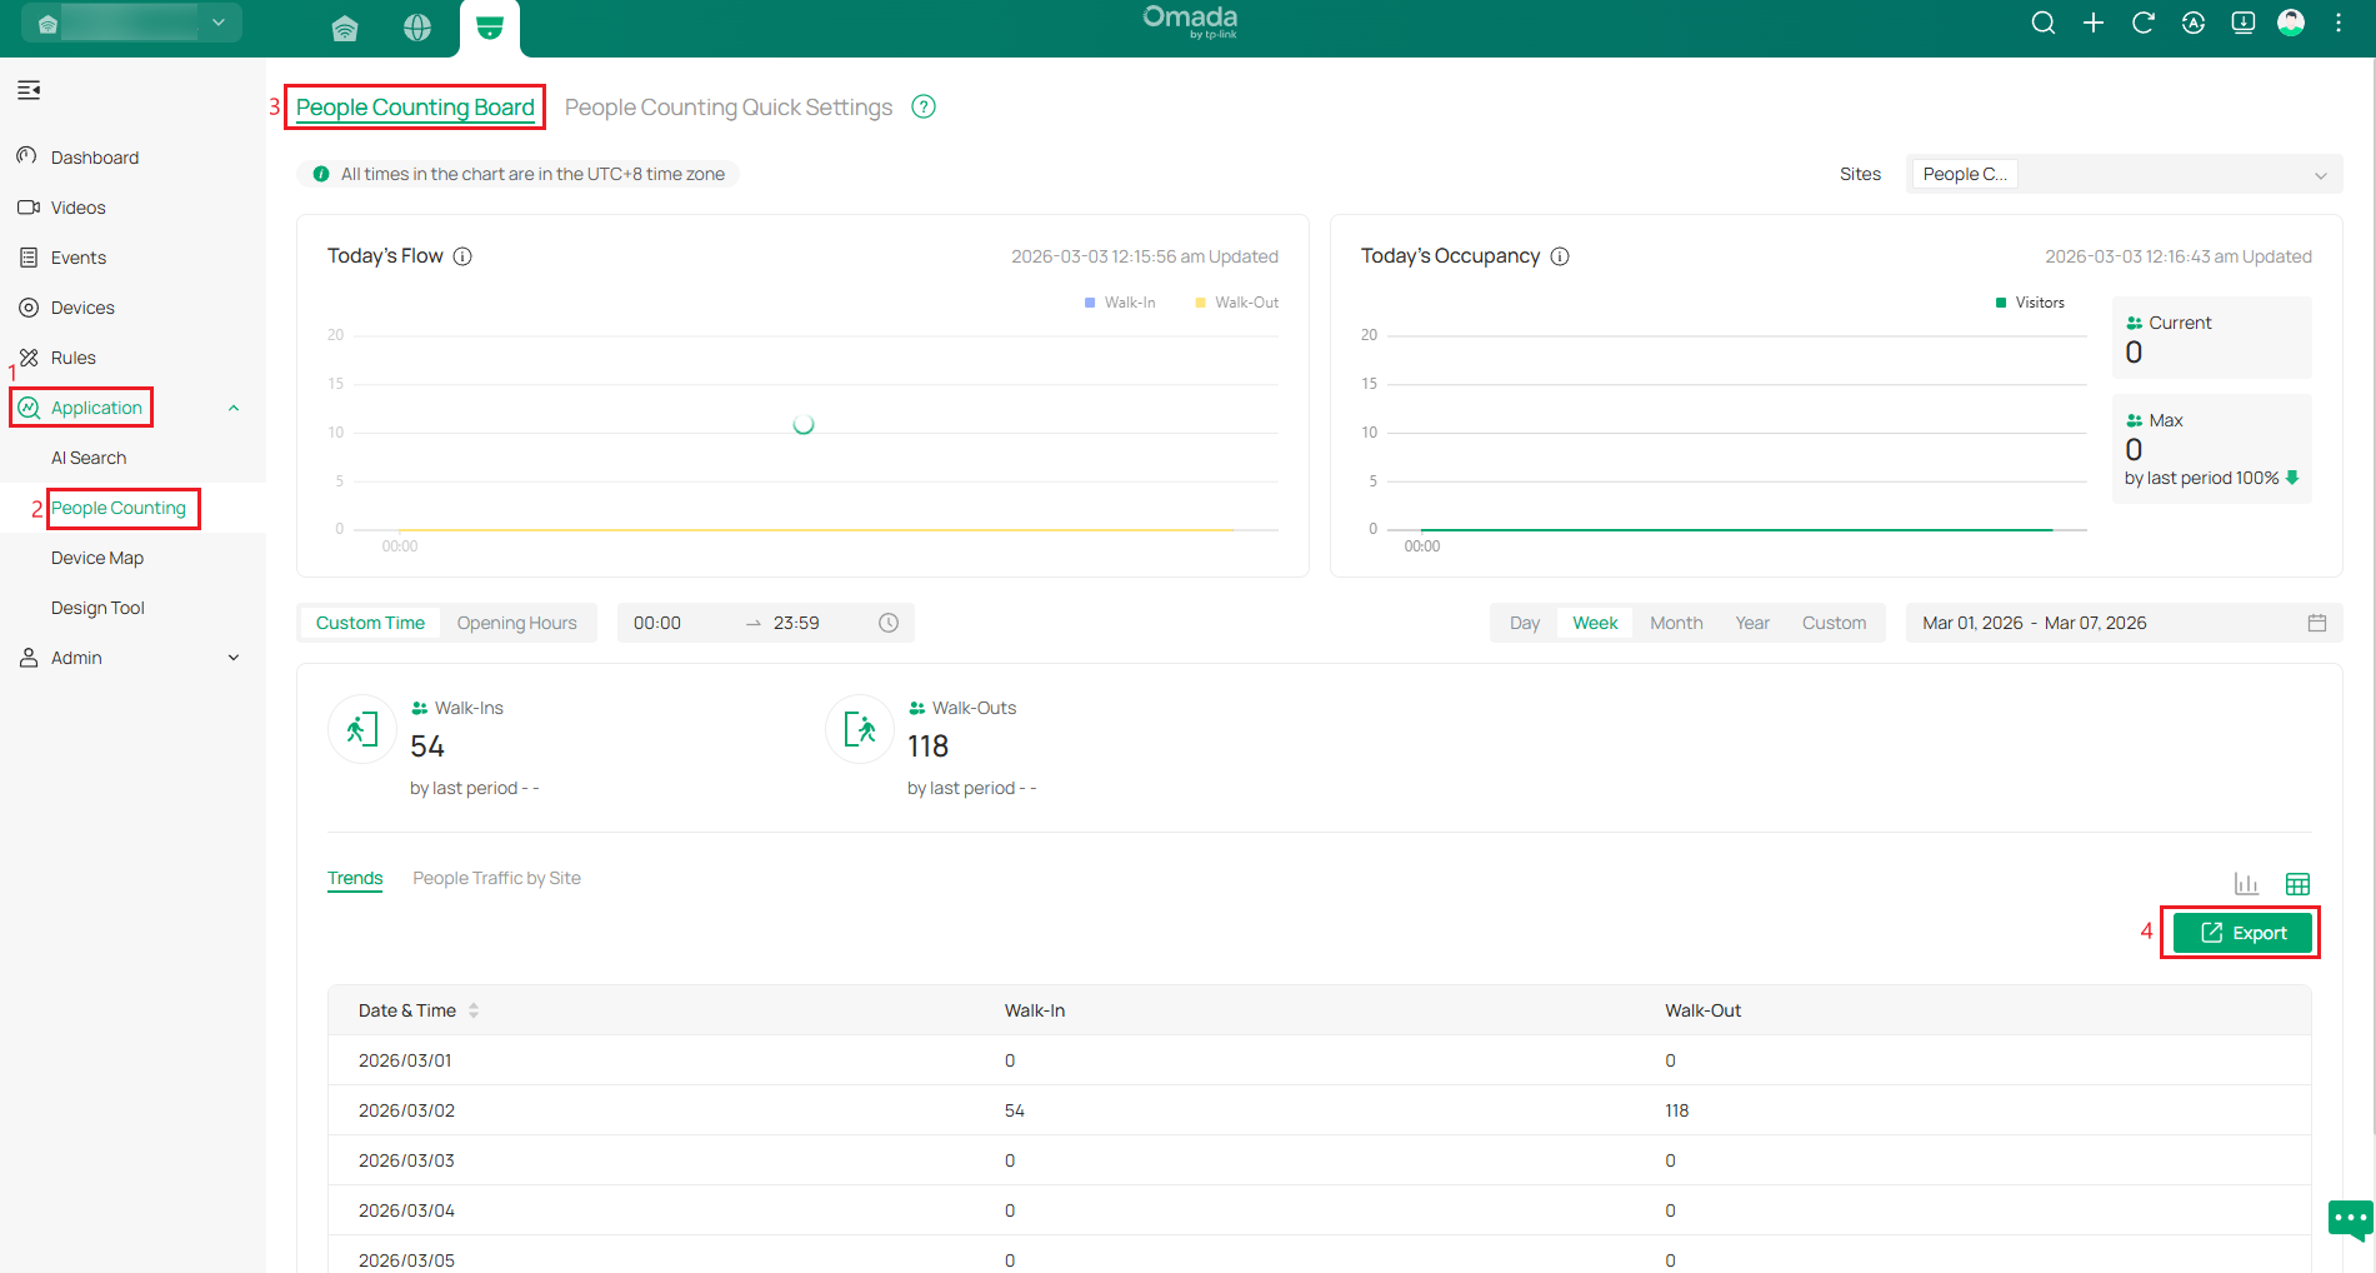Select the 2026/03/02 table row date

[406, 1110]
